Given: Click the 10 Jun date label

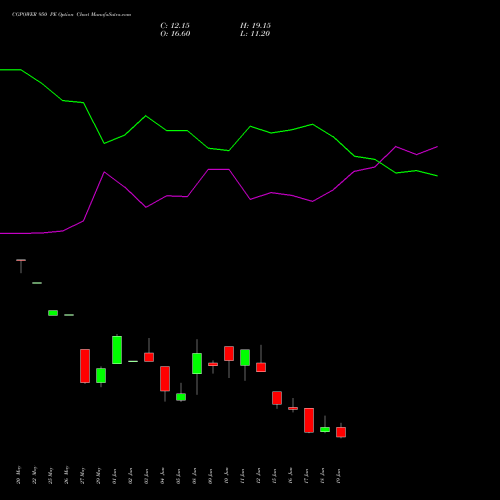Looking at the screenshot, I should tap(226, 476).
